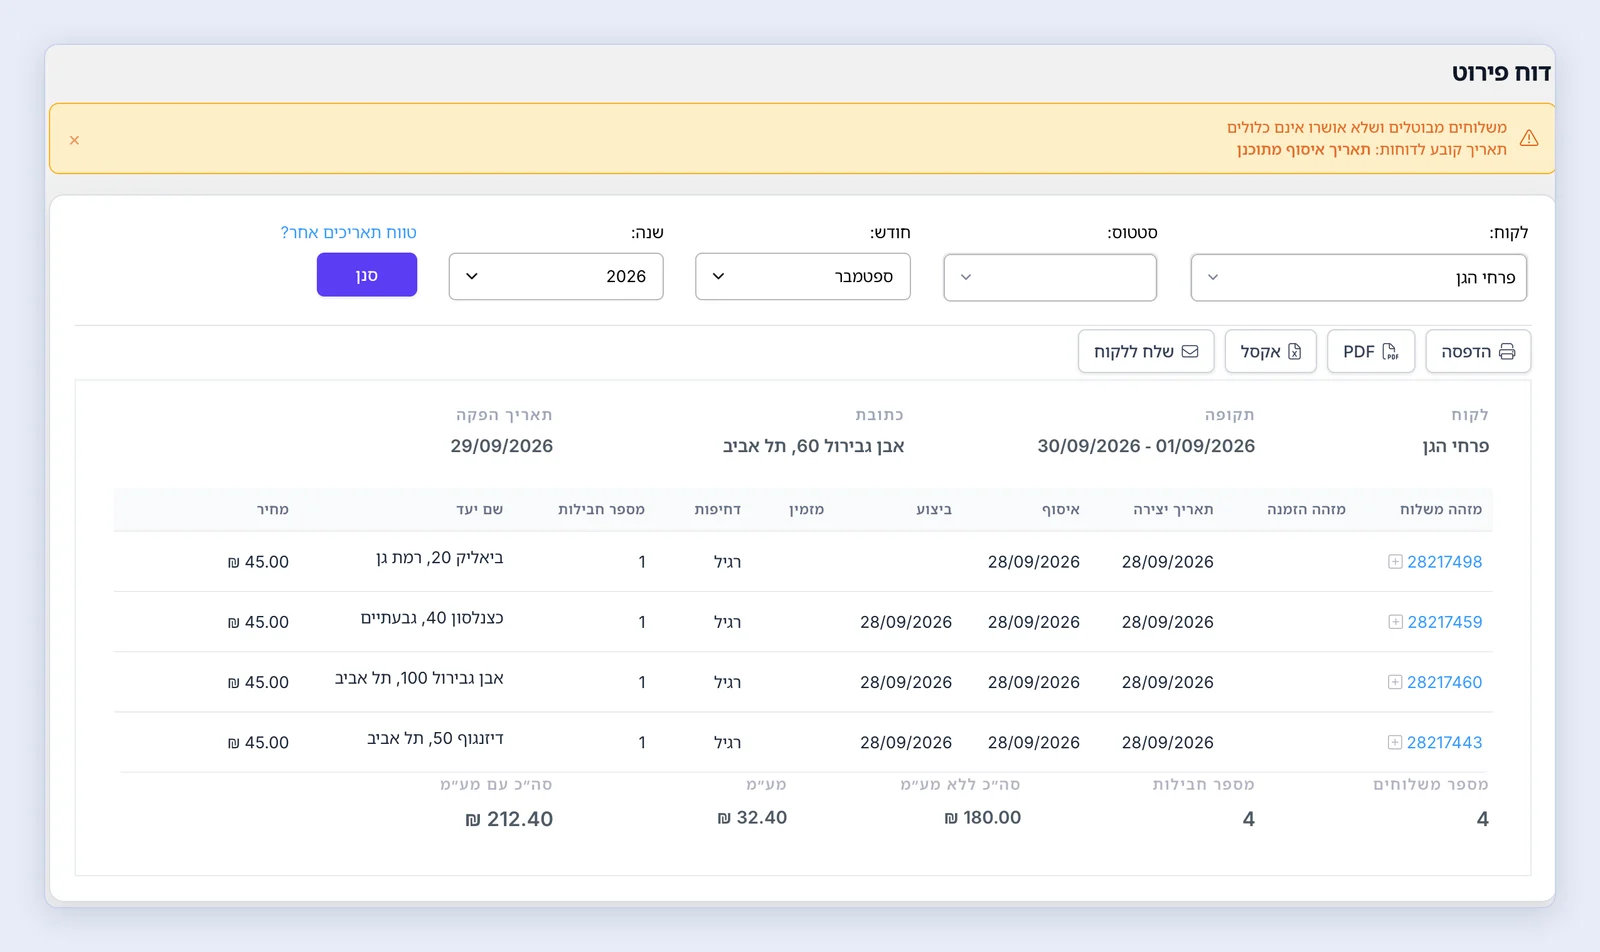Click the תאריך יצירה column header
The height and width of the screenshot is (952, 1600).
[1173, 509]
